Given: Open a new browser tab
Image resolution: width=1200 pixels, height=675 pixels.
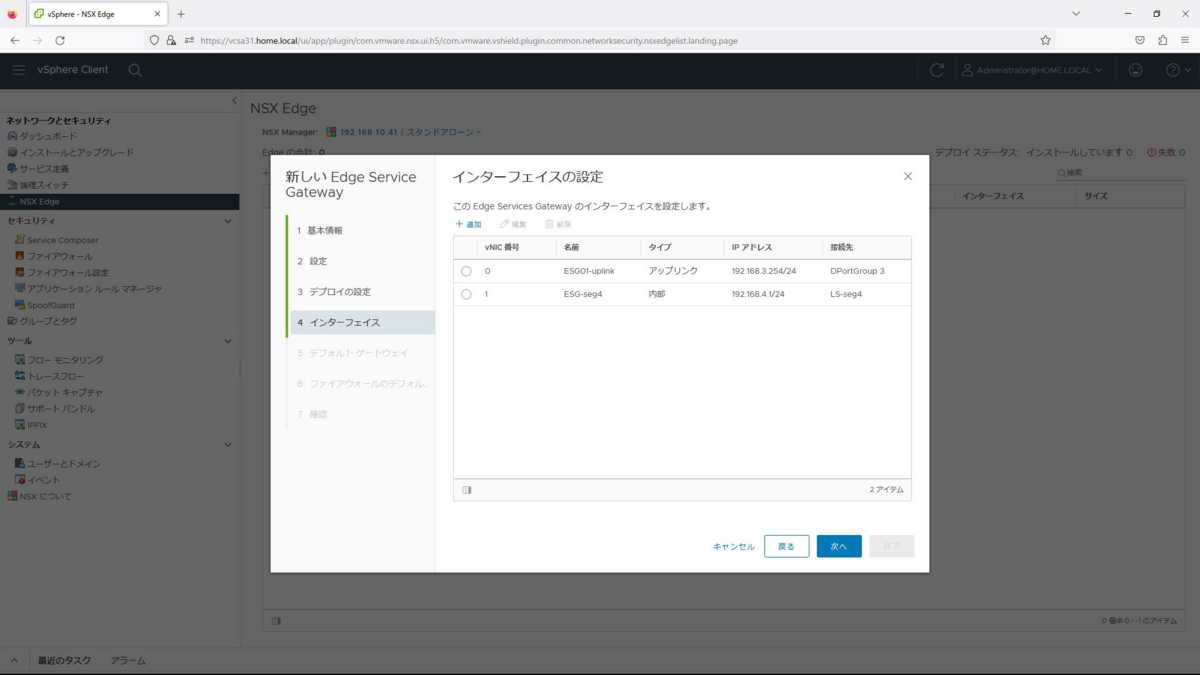Looking at the screenshot, I should coord(181,14).
